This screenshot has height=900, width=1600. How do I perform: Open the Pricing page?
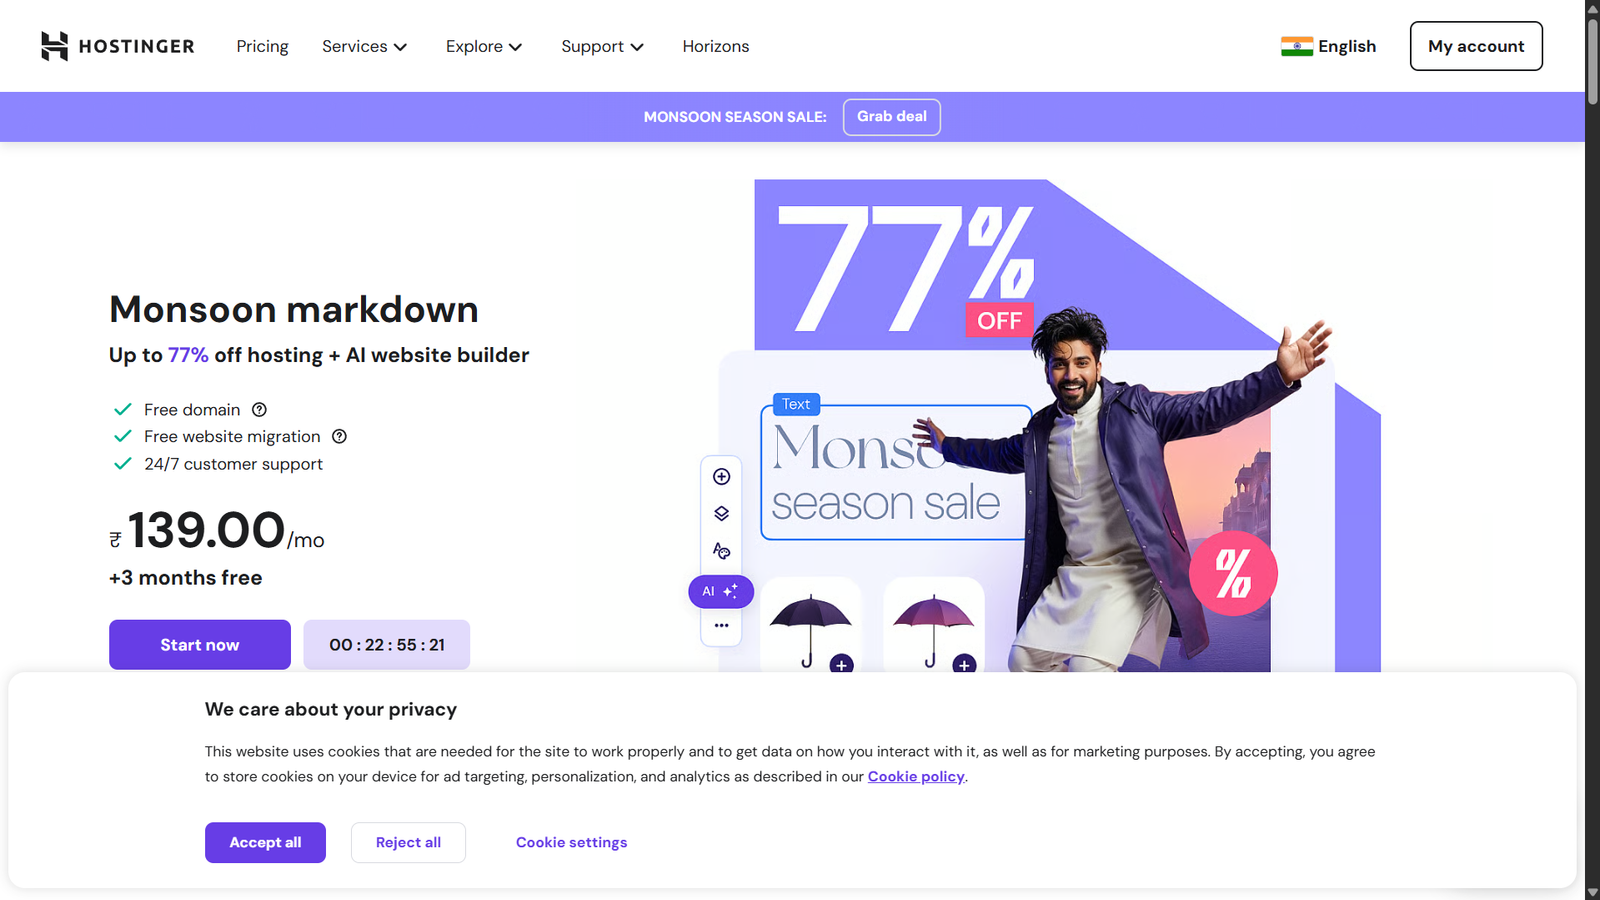262,46
